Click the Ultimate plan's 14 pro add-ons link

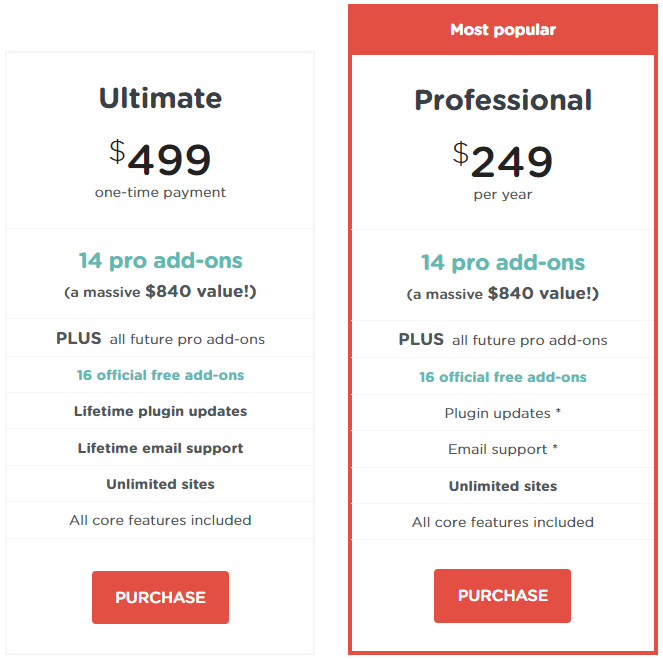point(160,260)
